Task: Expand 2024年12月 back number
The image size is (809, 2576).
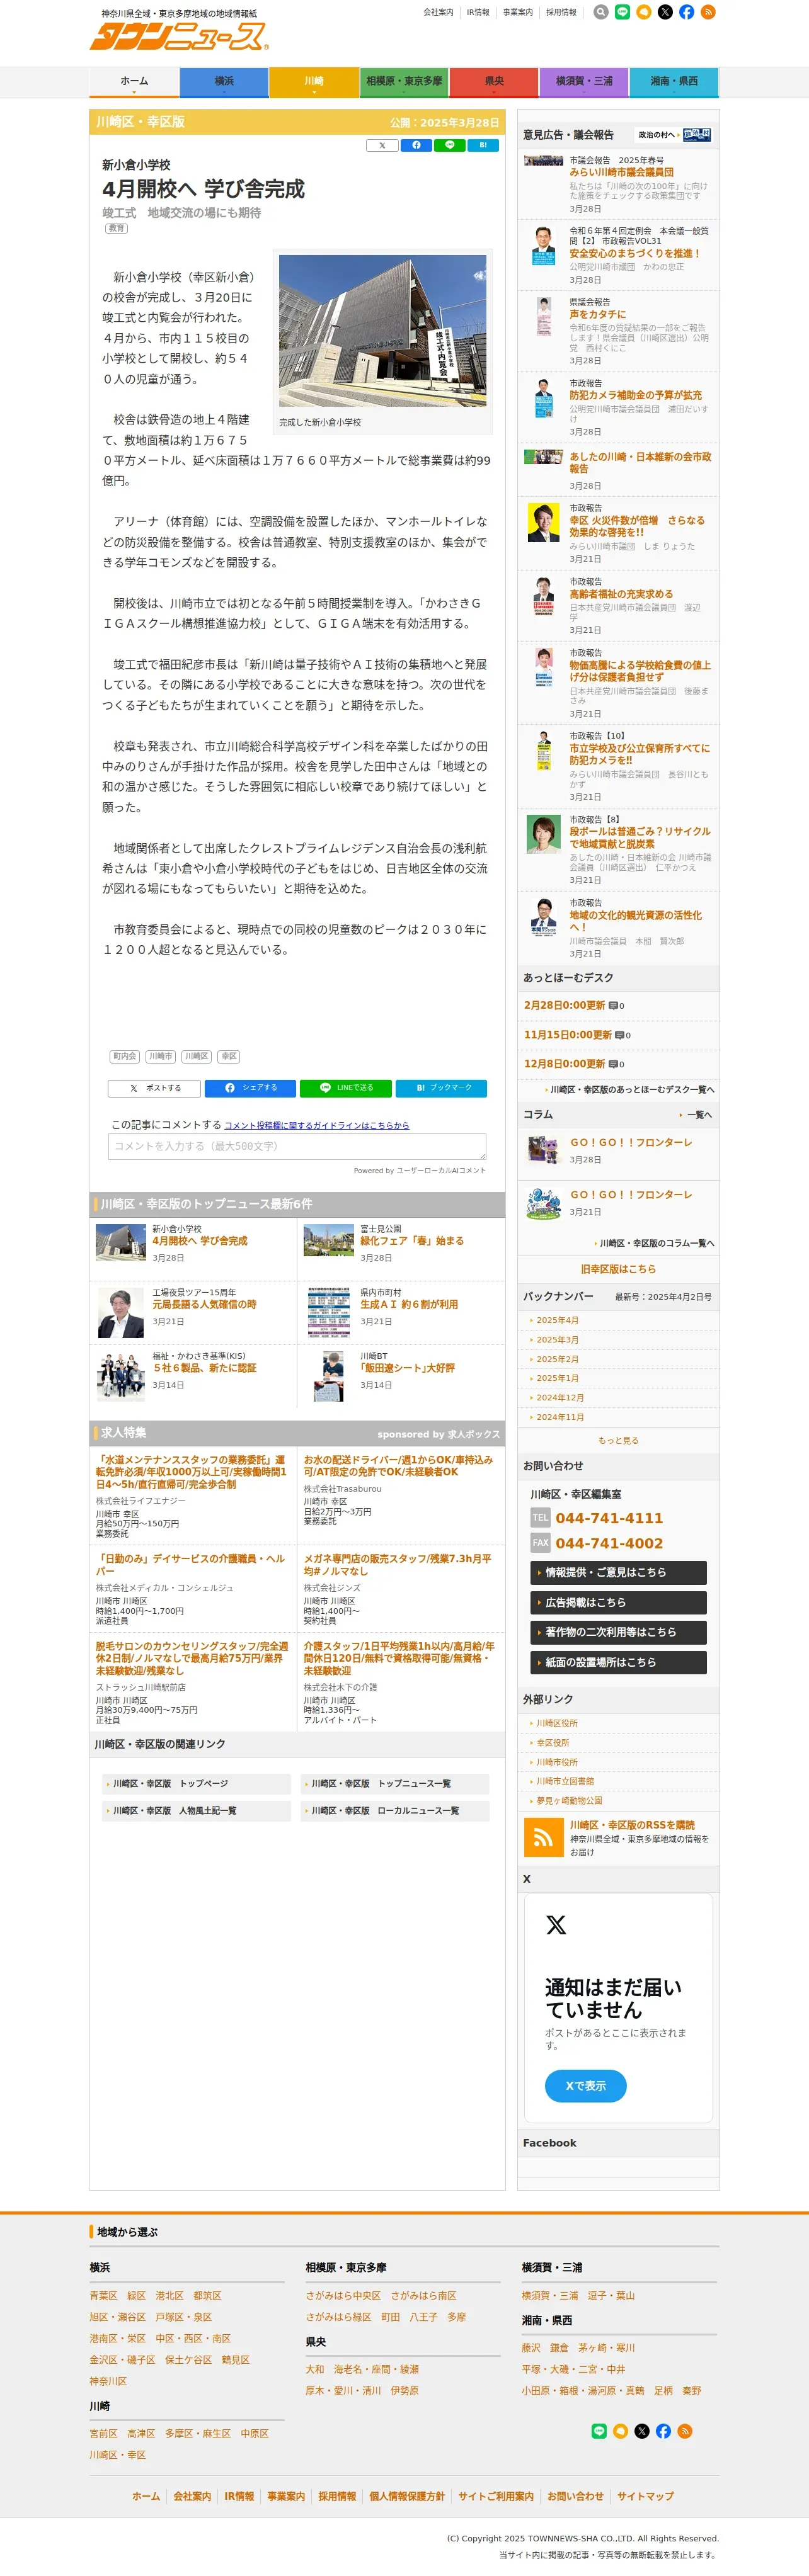Action: click(560, 1398)
